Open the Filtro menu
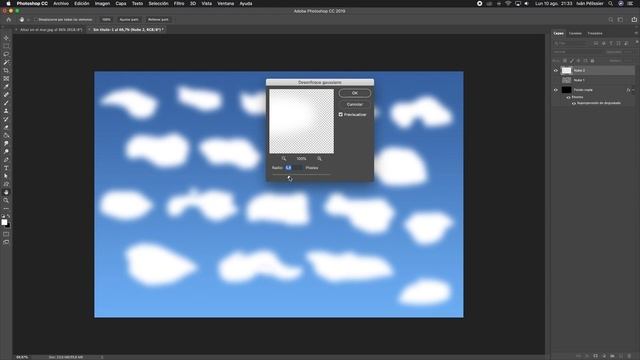The height and width of the screenshot is (360, 640). 179,3
